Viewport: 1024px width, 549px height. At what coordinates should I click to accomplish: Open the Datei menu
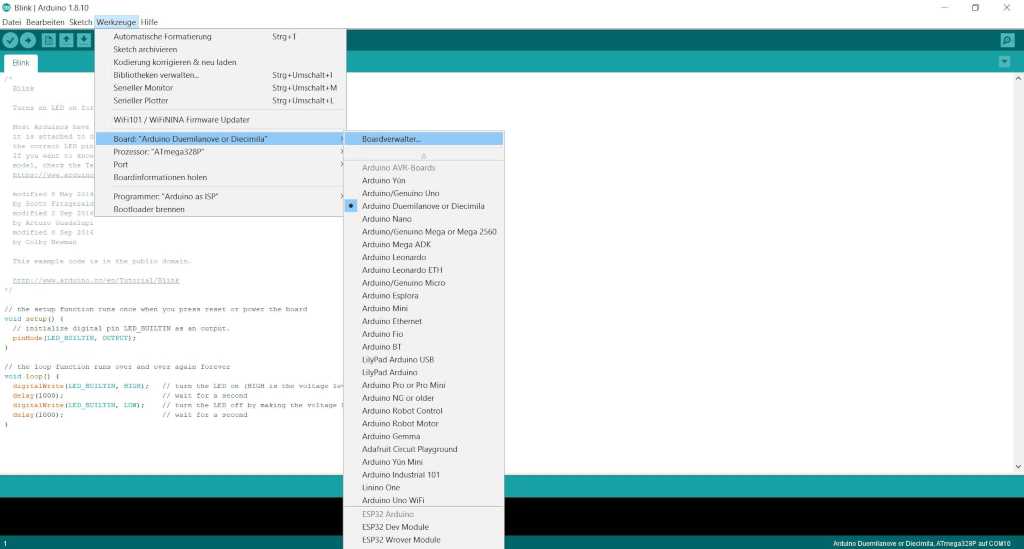(11, 22)
